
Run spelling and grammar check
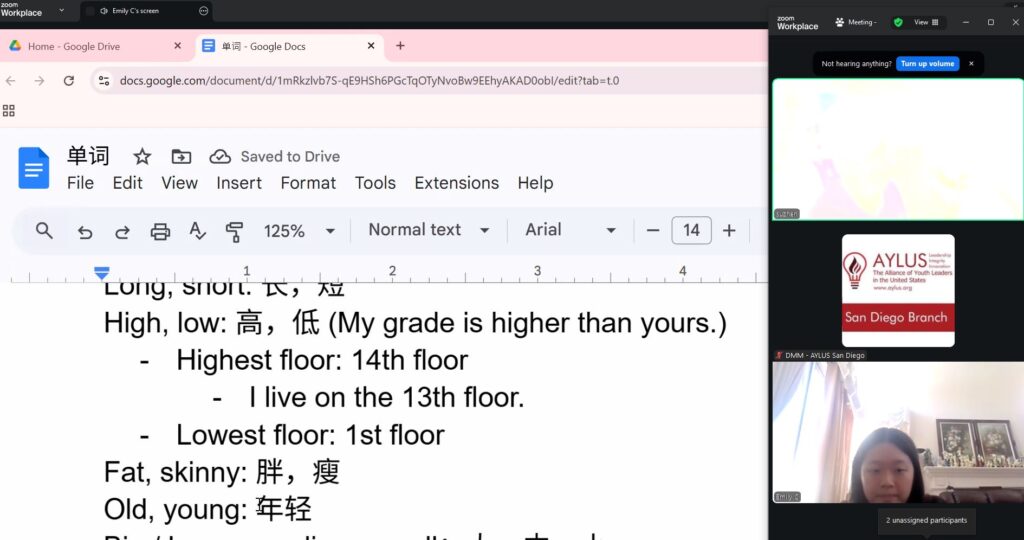pos(198,231)
